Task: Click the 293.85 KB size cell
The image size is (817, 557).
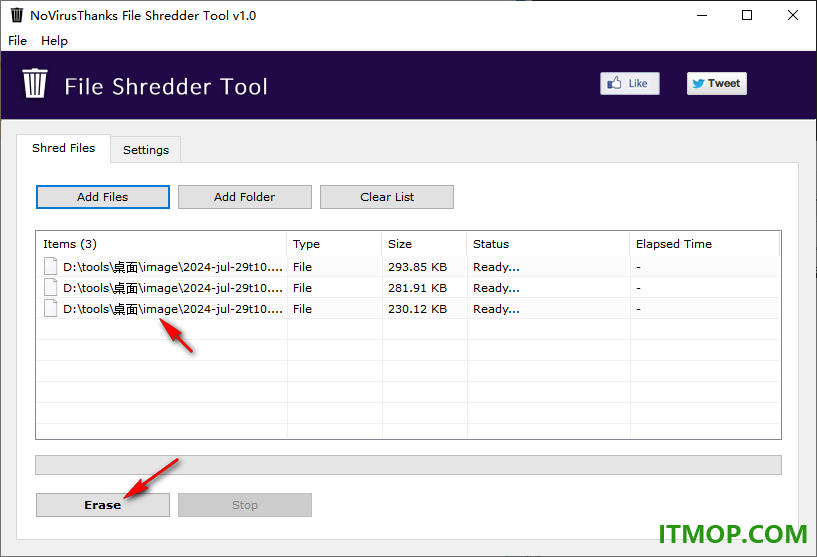Action: click(417, 267)
